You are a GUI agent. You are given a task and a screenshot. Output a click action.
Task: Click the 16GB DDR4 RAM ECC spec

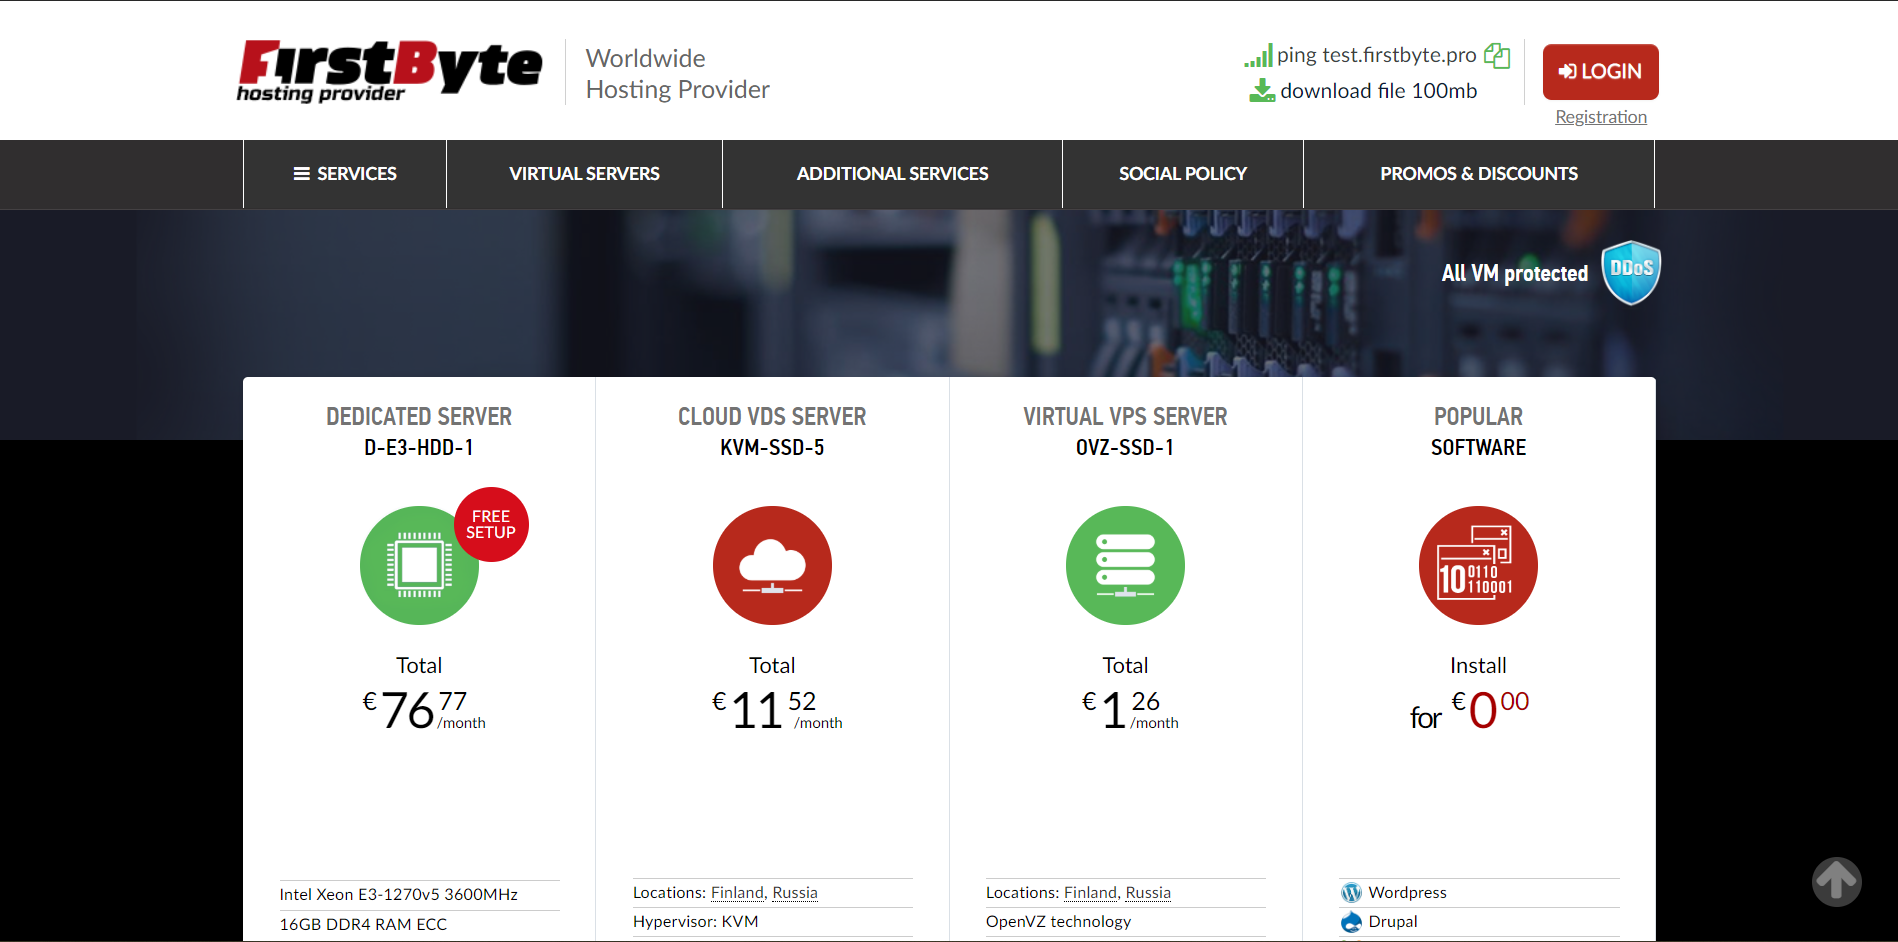[363, 924]
